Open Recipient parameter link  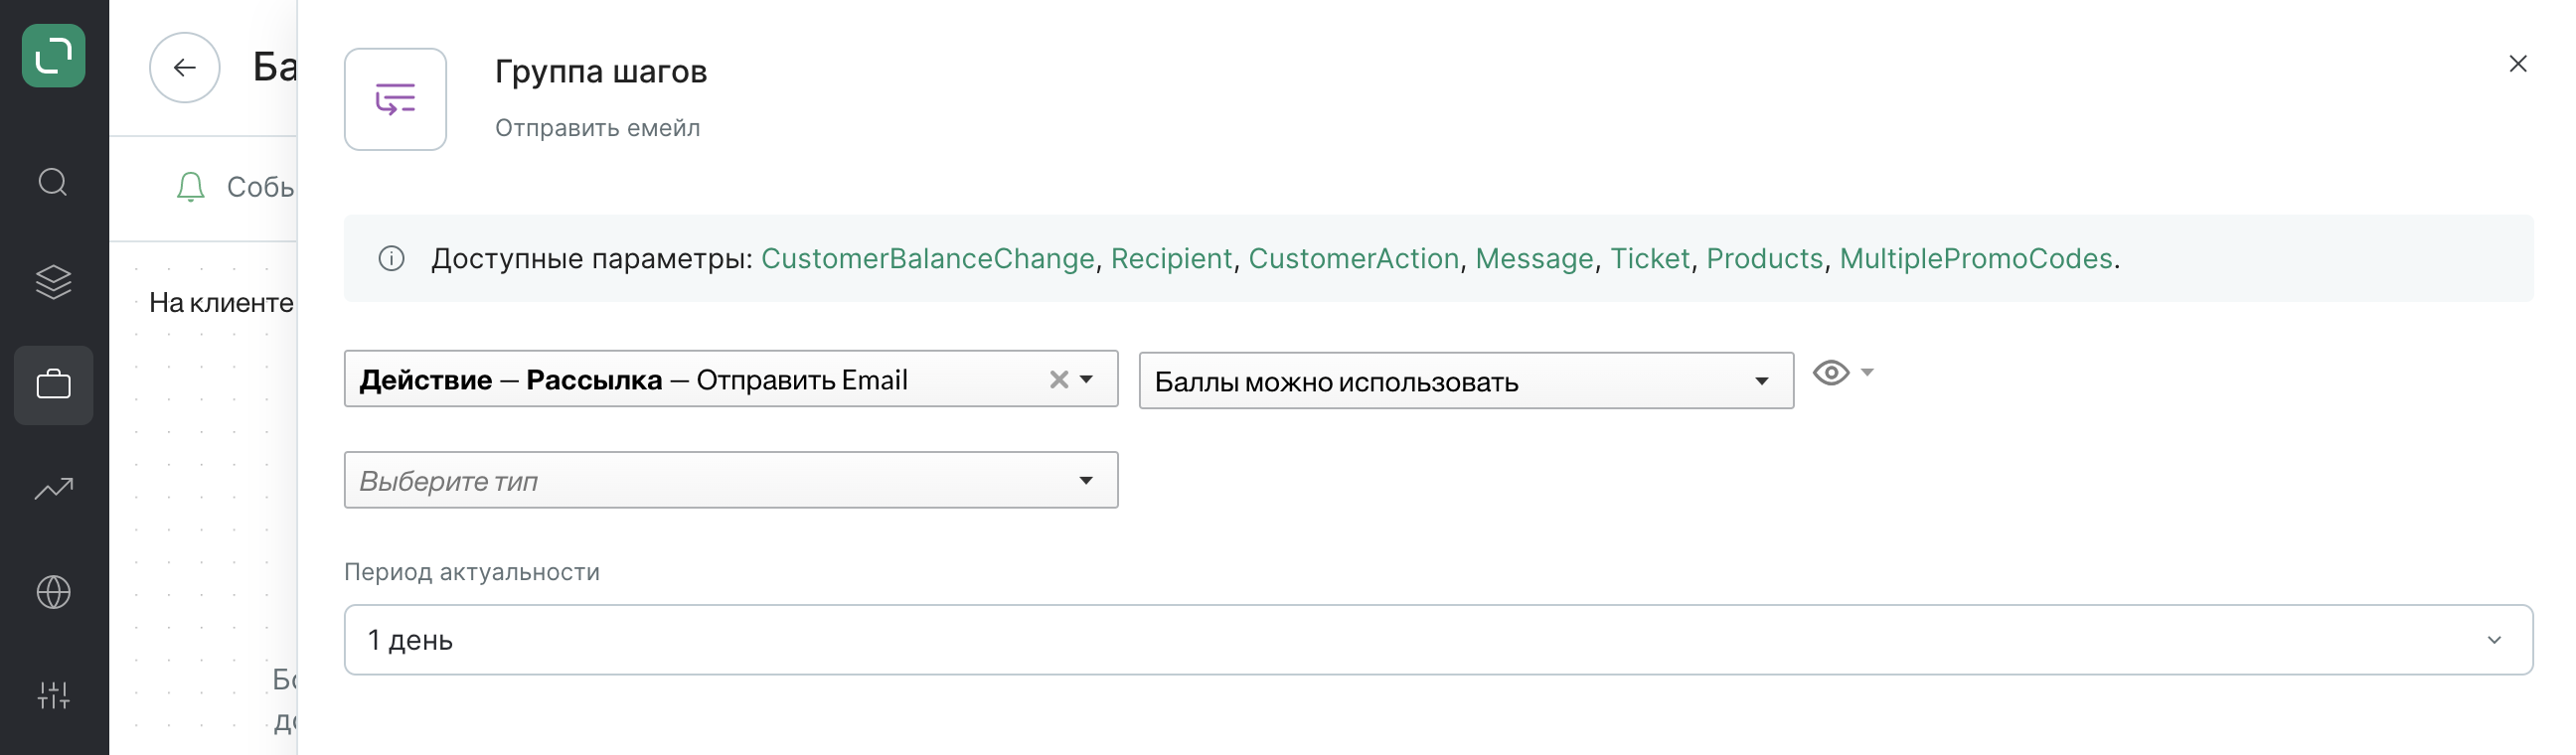pos(1171,259)
